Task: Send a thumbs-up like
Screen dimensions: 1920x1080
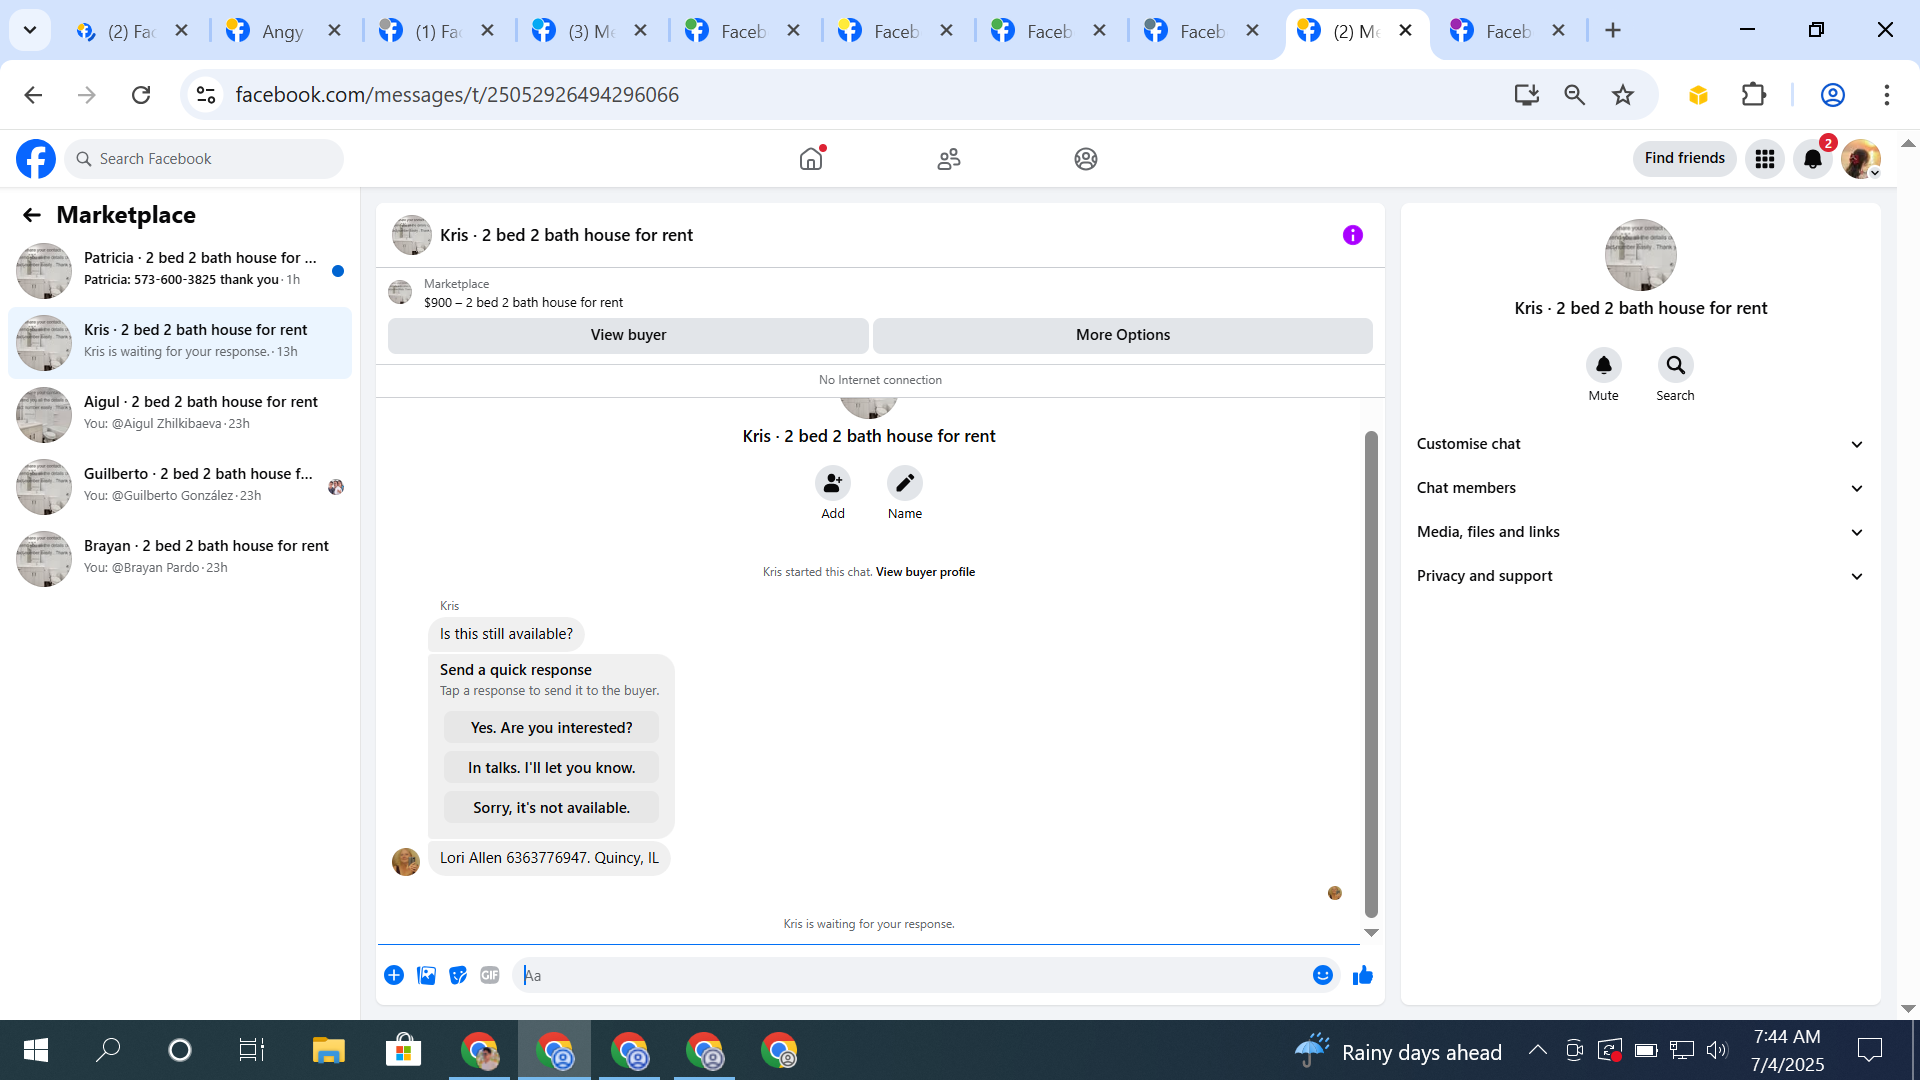Action: [x=1362, y=975]
